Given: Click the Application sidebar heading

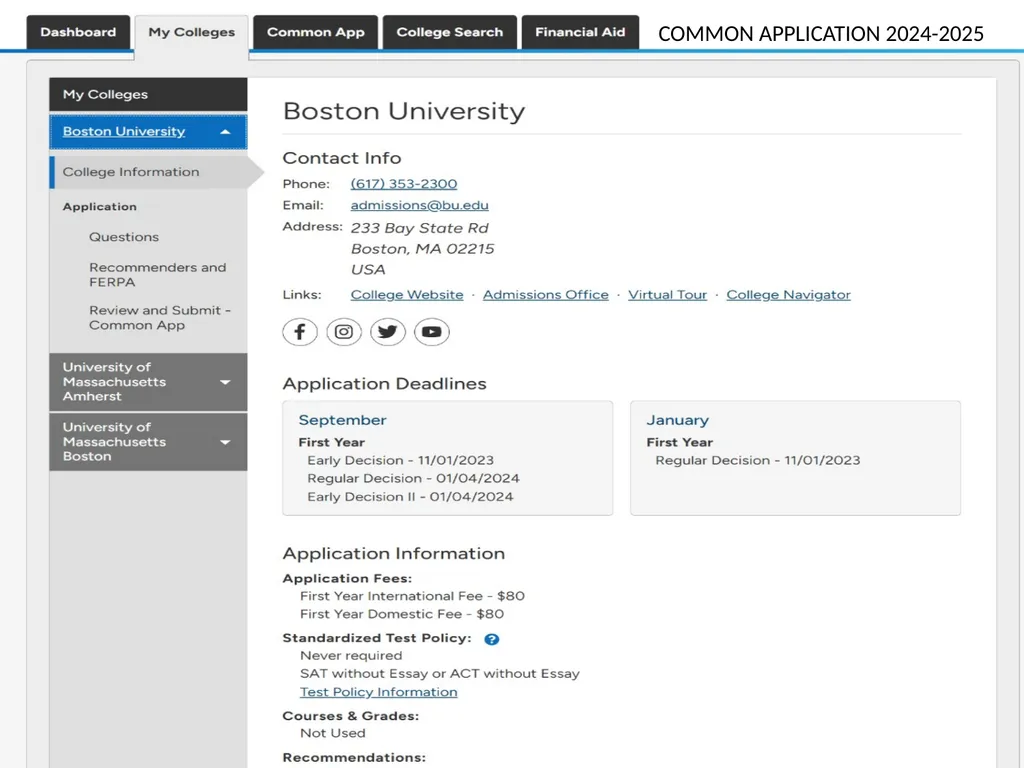Looking at the screenshot, I should 100,206.
